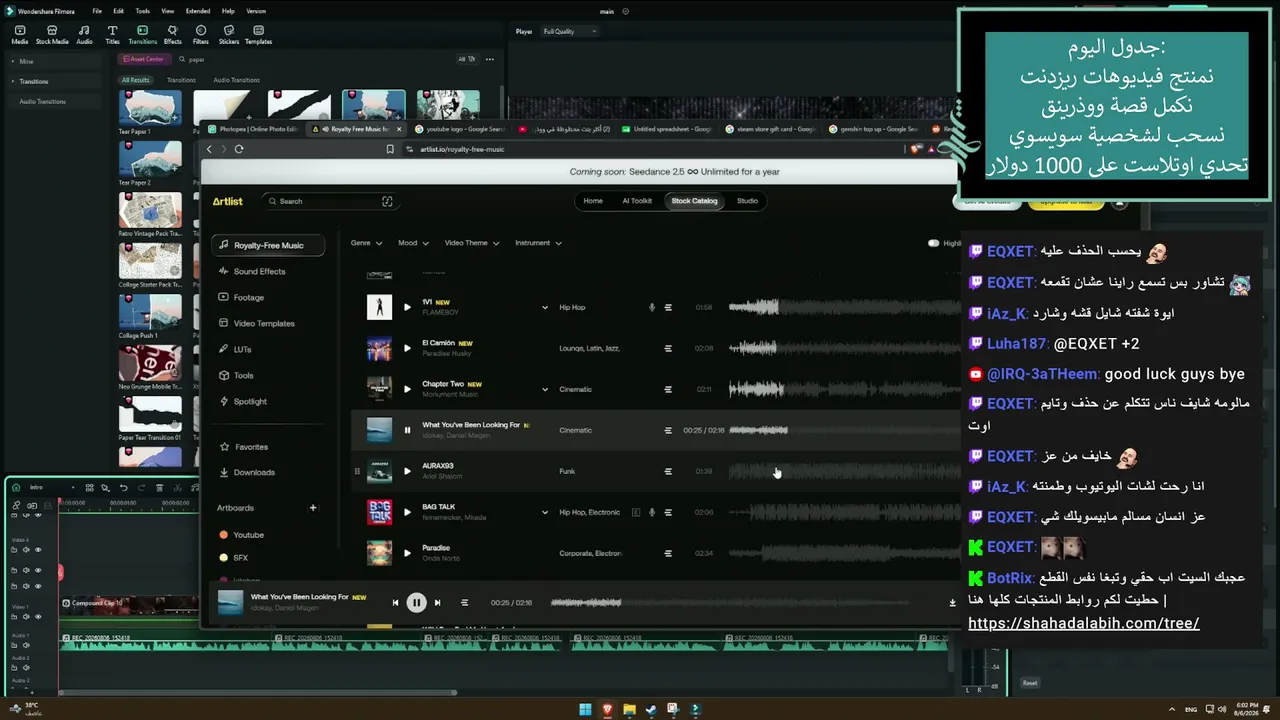Mute the Audio 2 track
This screenshot has height=720, width=1280.
coord(26,670)
